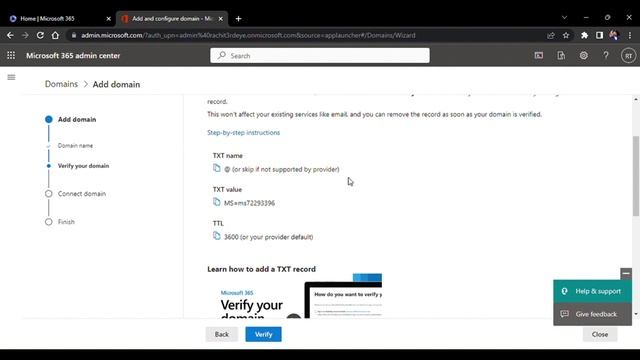Screen dimensions: 640x360
Task: Open the Chrome profile picture
Action: pos(614,36)
